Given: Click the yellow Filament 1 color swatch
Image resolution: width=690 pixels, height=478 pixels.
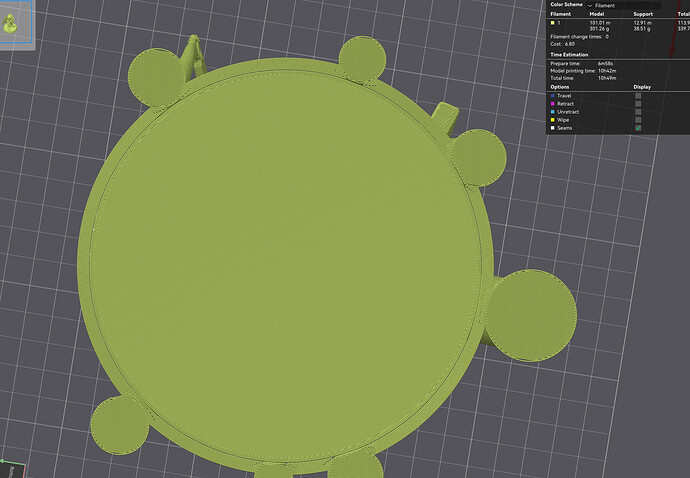Looking at the screenshot, I should click(553, 22).
